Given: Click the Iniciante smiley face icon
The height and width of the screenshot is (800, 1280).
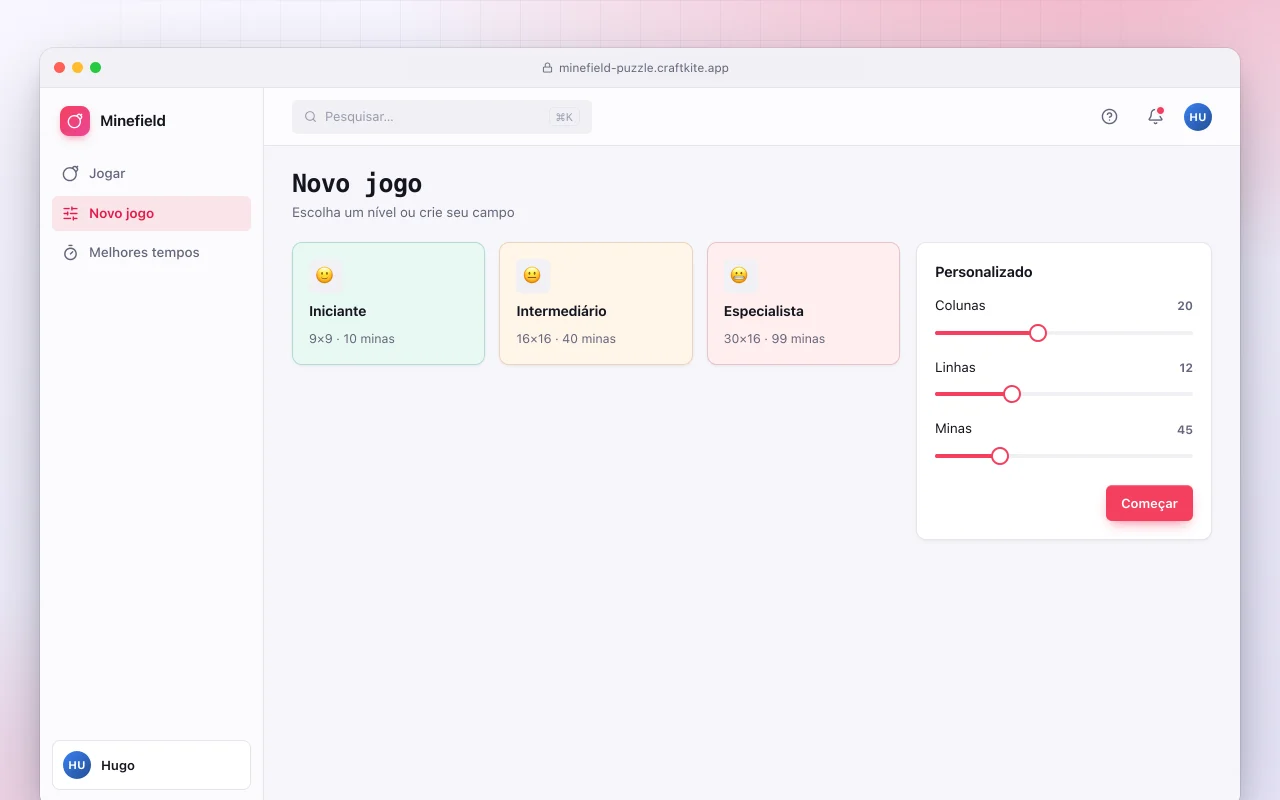Looking at the screenshot, I should pyautogui.click(x=324, y=275).
